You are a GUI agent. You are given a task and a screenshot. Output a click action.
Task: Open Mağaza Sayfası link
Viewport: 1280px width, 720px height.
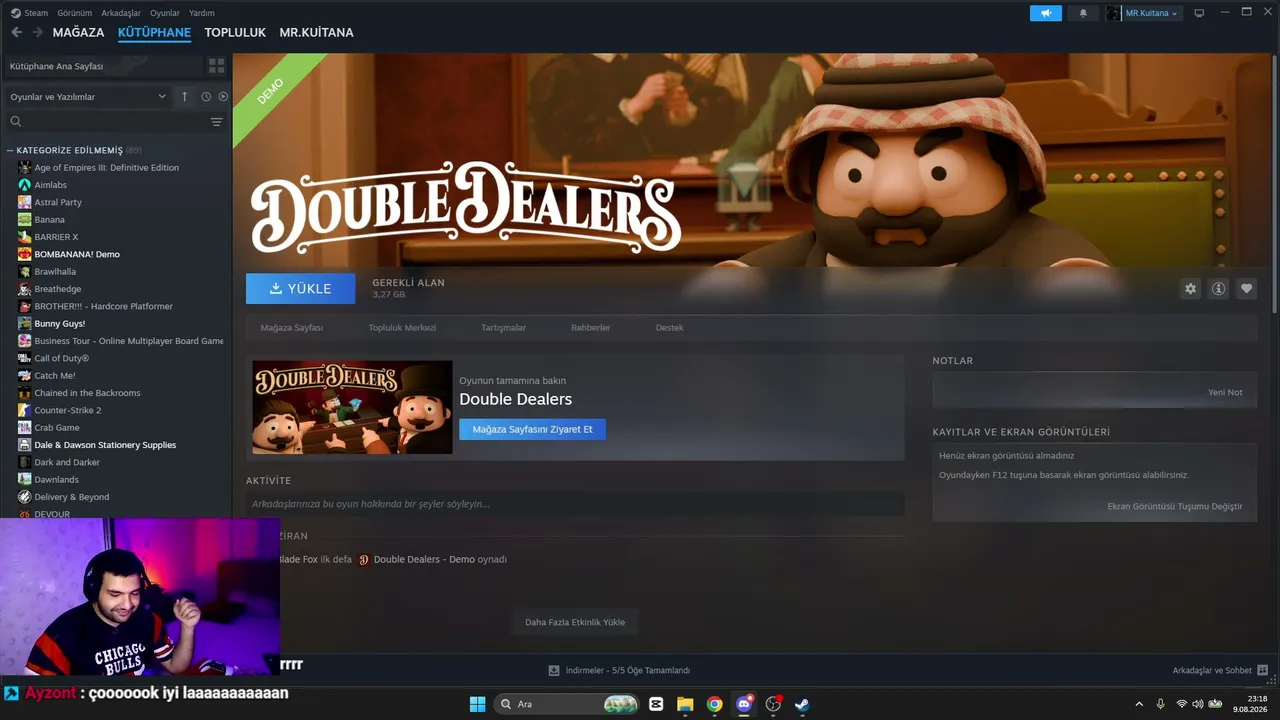tap(291, 327)
